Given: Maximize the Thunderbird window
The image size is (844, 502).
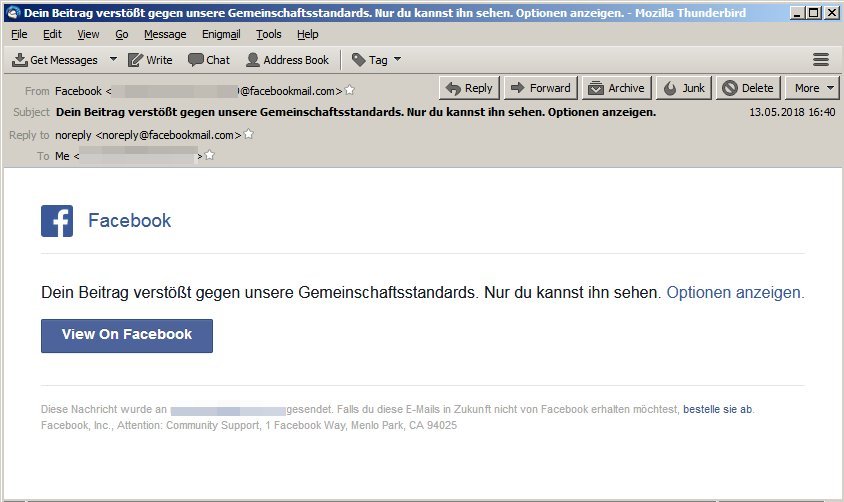Looking at the screenshot, I should [814, 12].
